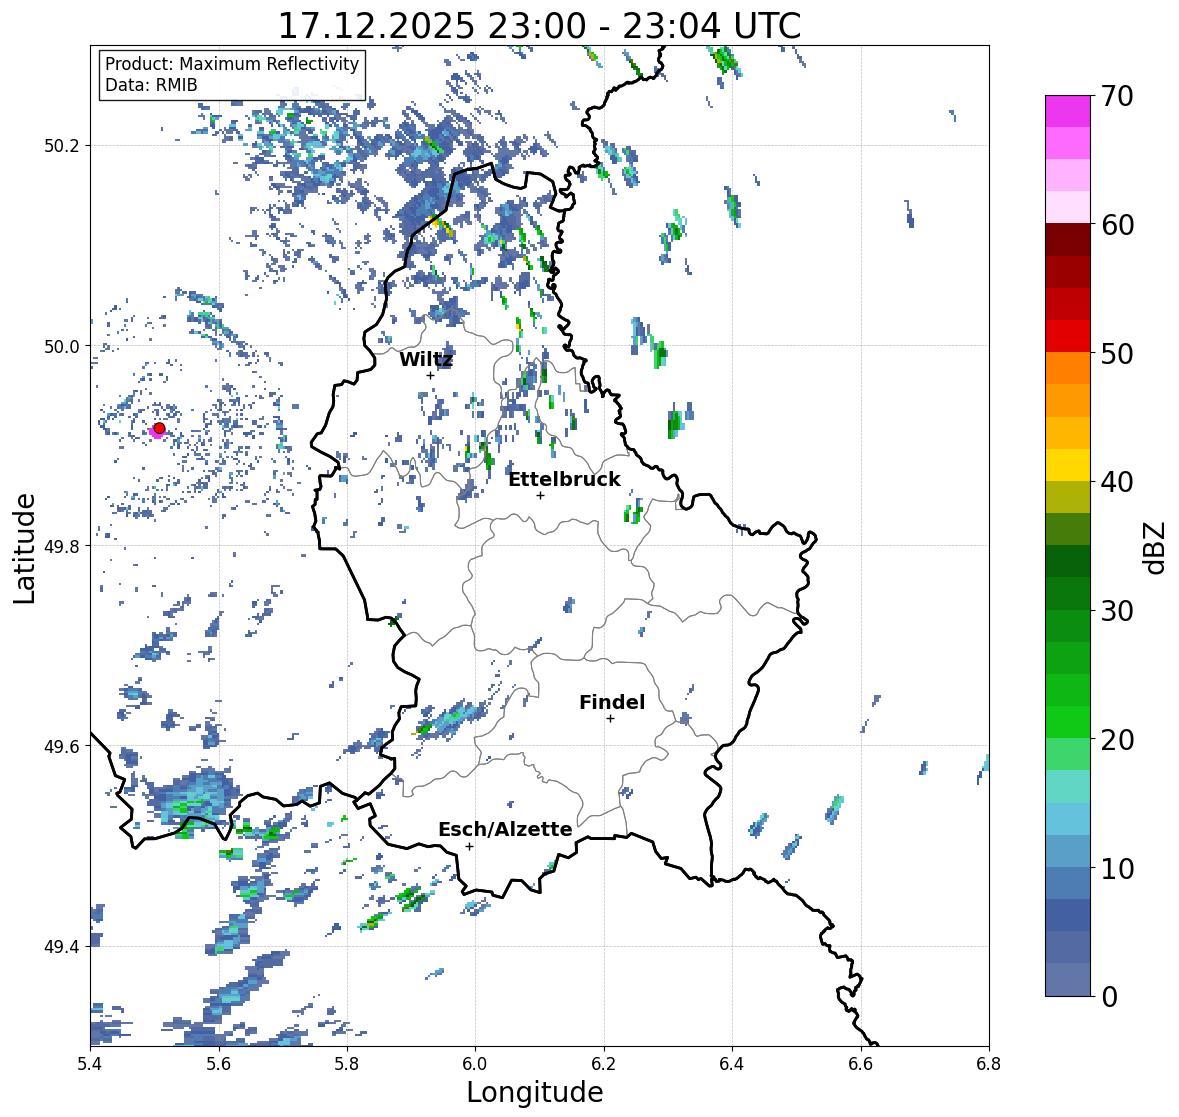The width and height of the screenshot is (1179, 1117).
Task: Click the 70 tick on the colorbar
Action: (x=1117, y=96)
